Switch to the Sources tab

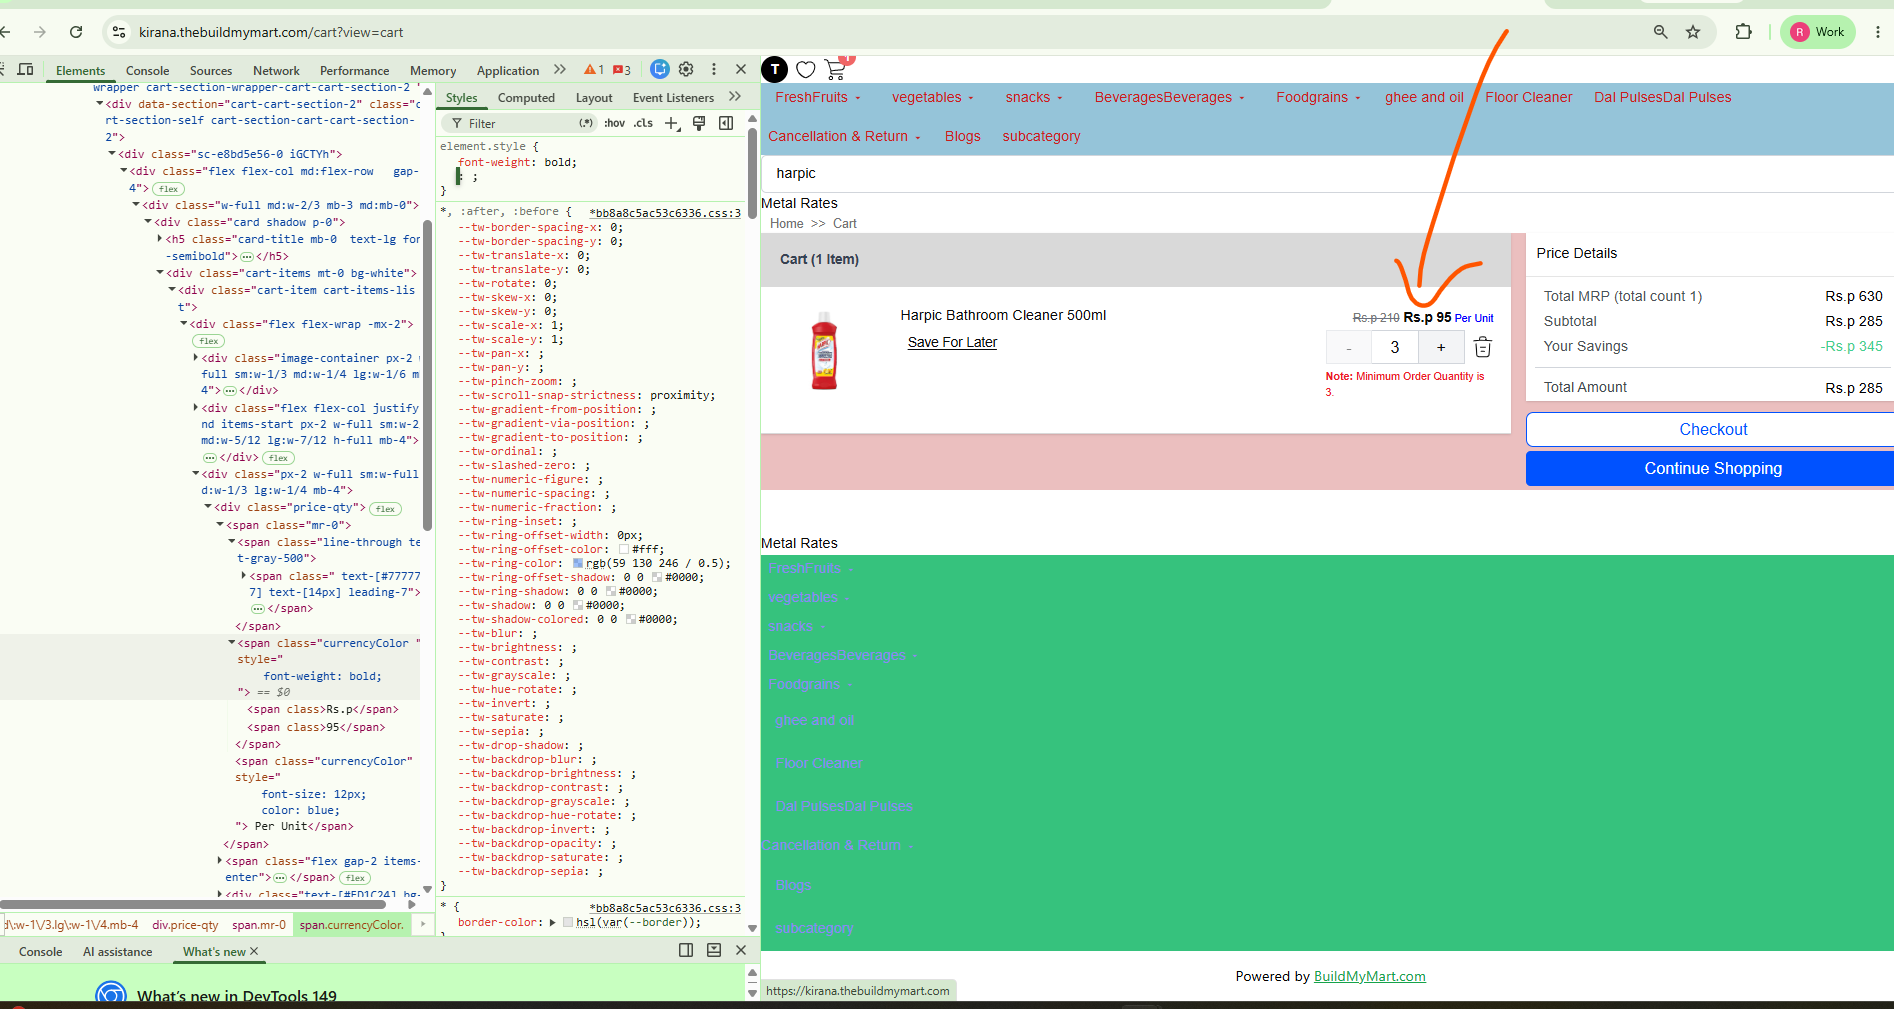tap(211, 70)
